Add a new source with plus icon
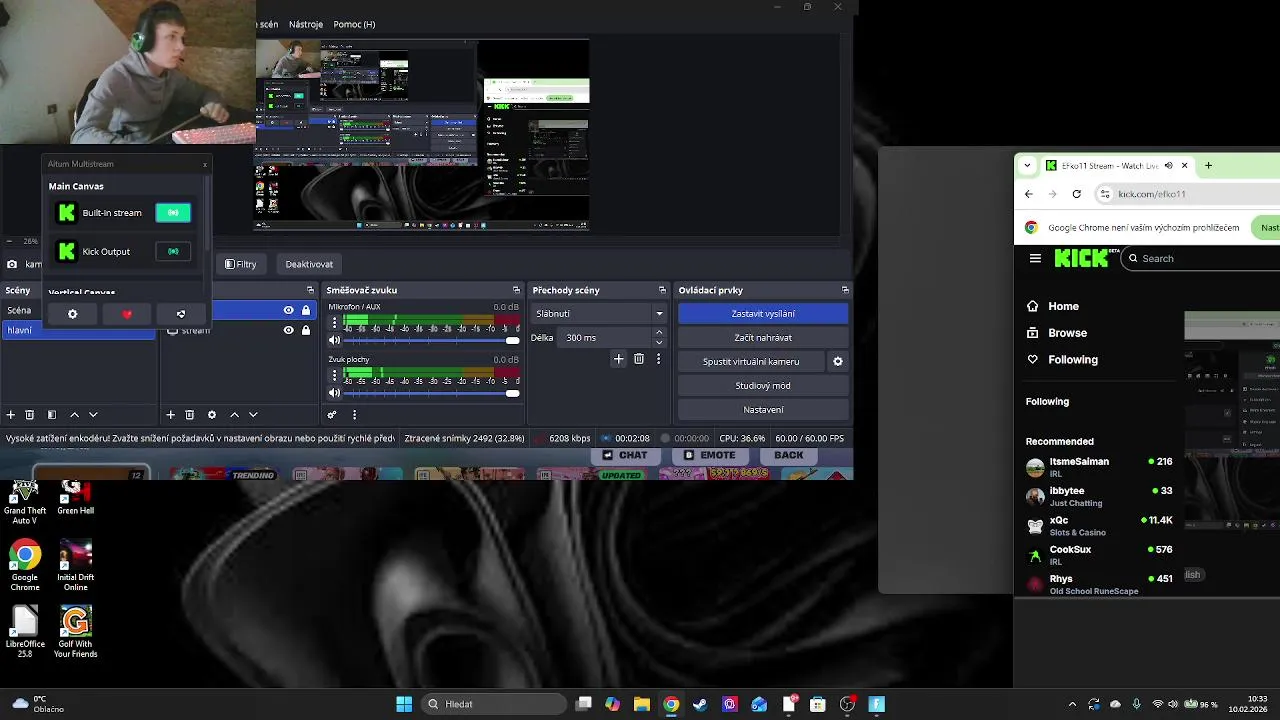This screenshot has width=1280, height=720. coord(170,415)
